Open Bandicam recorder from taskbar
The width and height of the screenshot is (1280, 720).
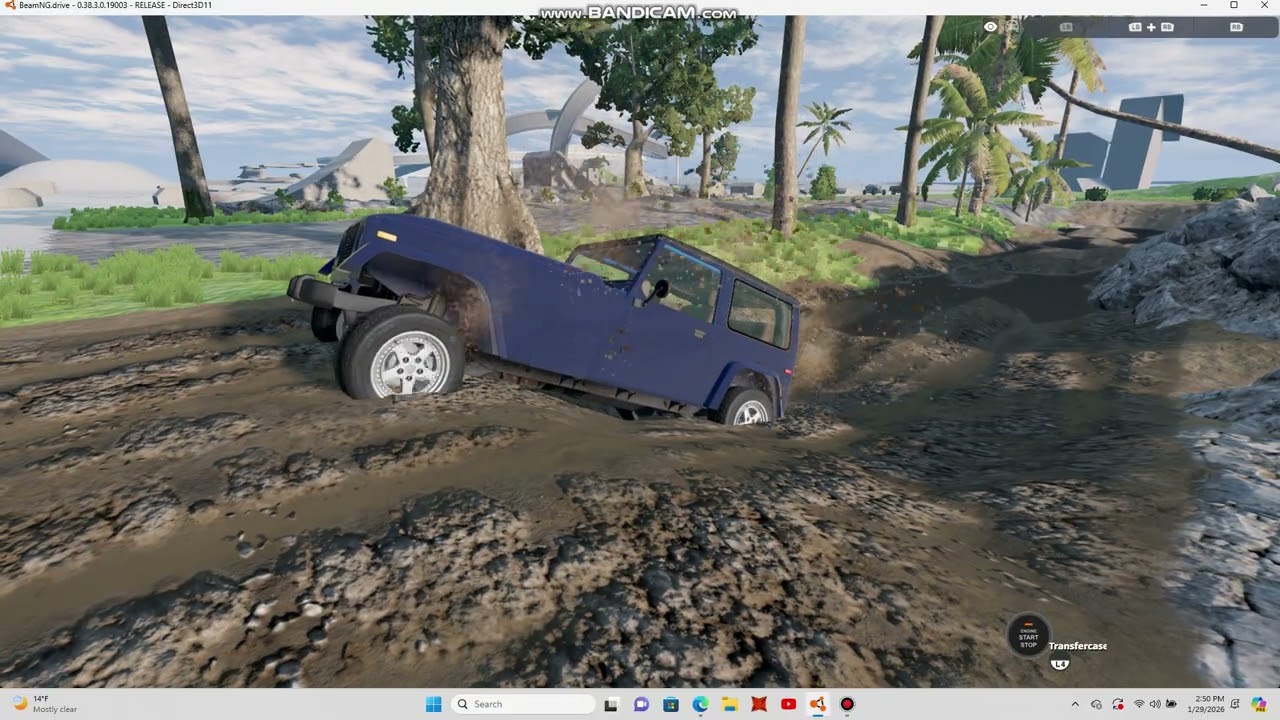pyautogui.click(x=847, y=704)
